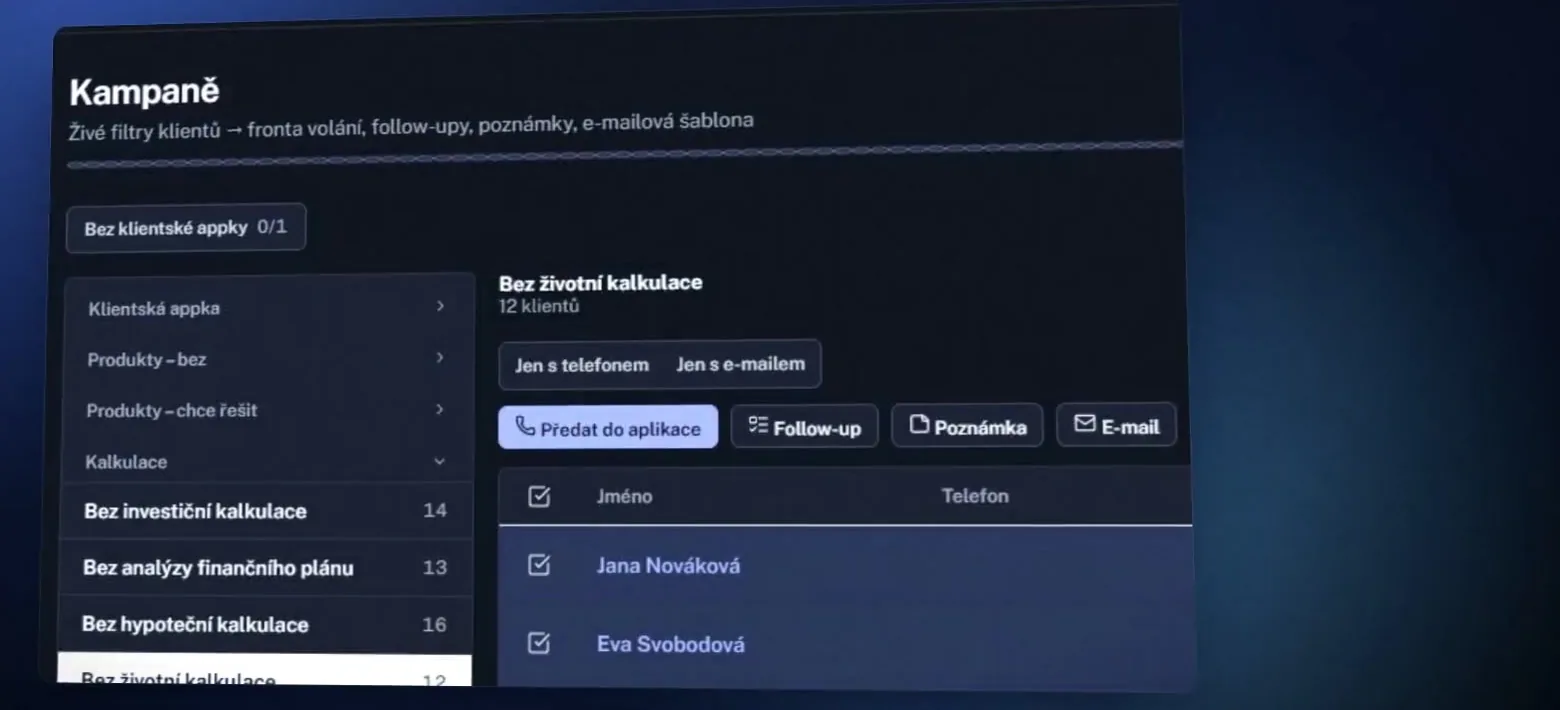
Task: Open client Eva Svobodová
Action: pyautogui.click(x=670, y=644)
